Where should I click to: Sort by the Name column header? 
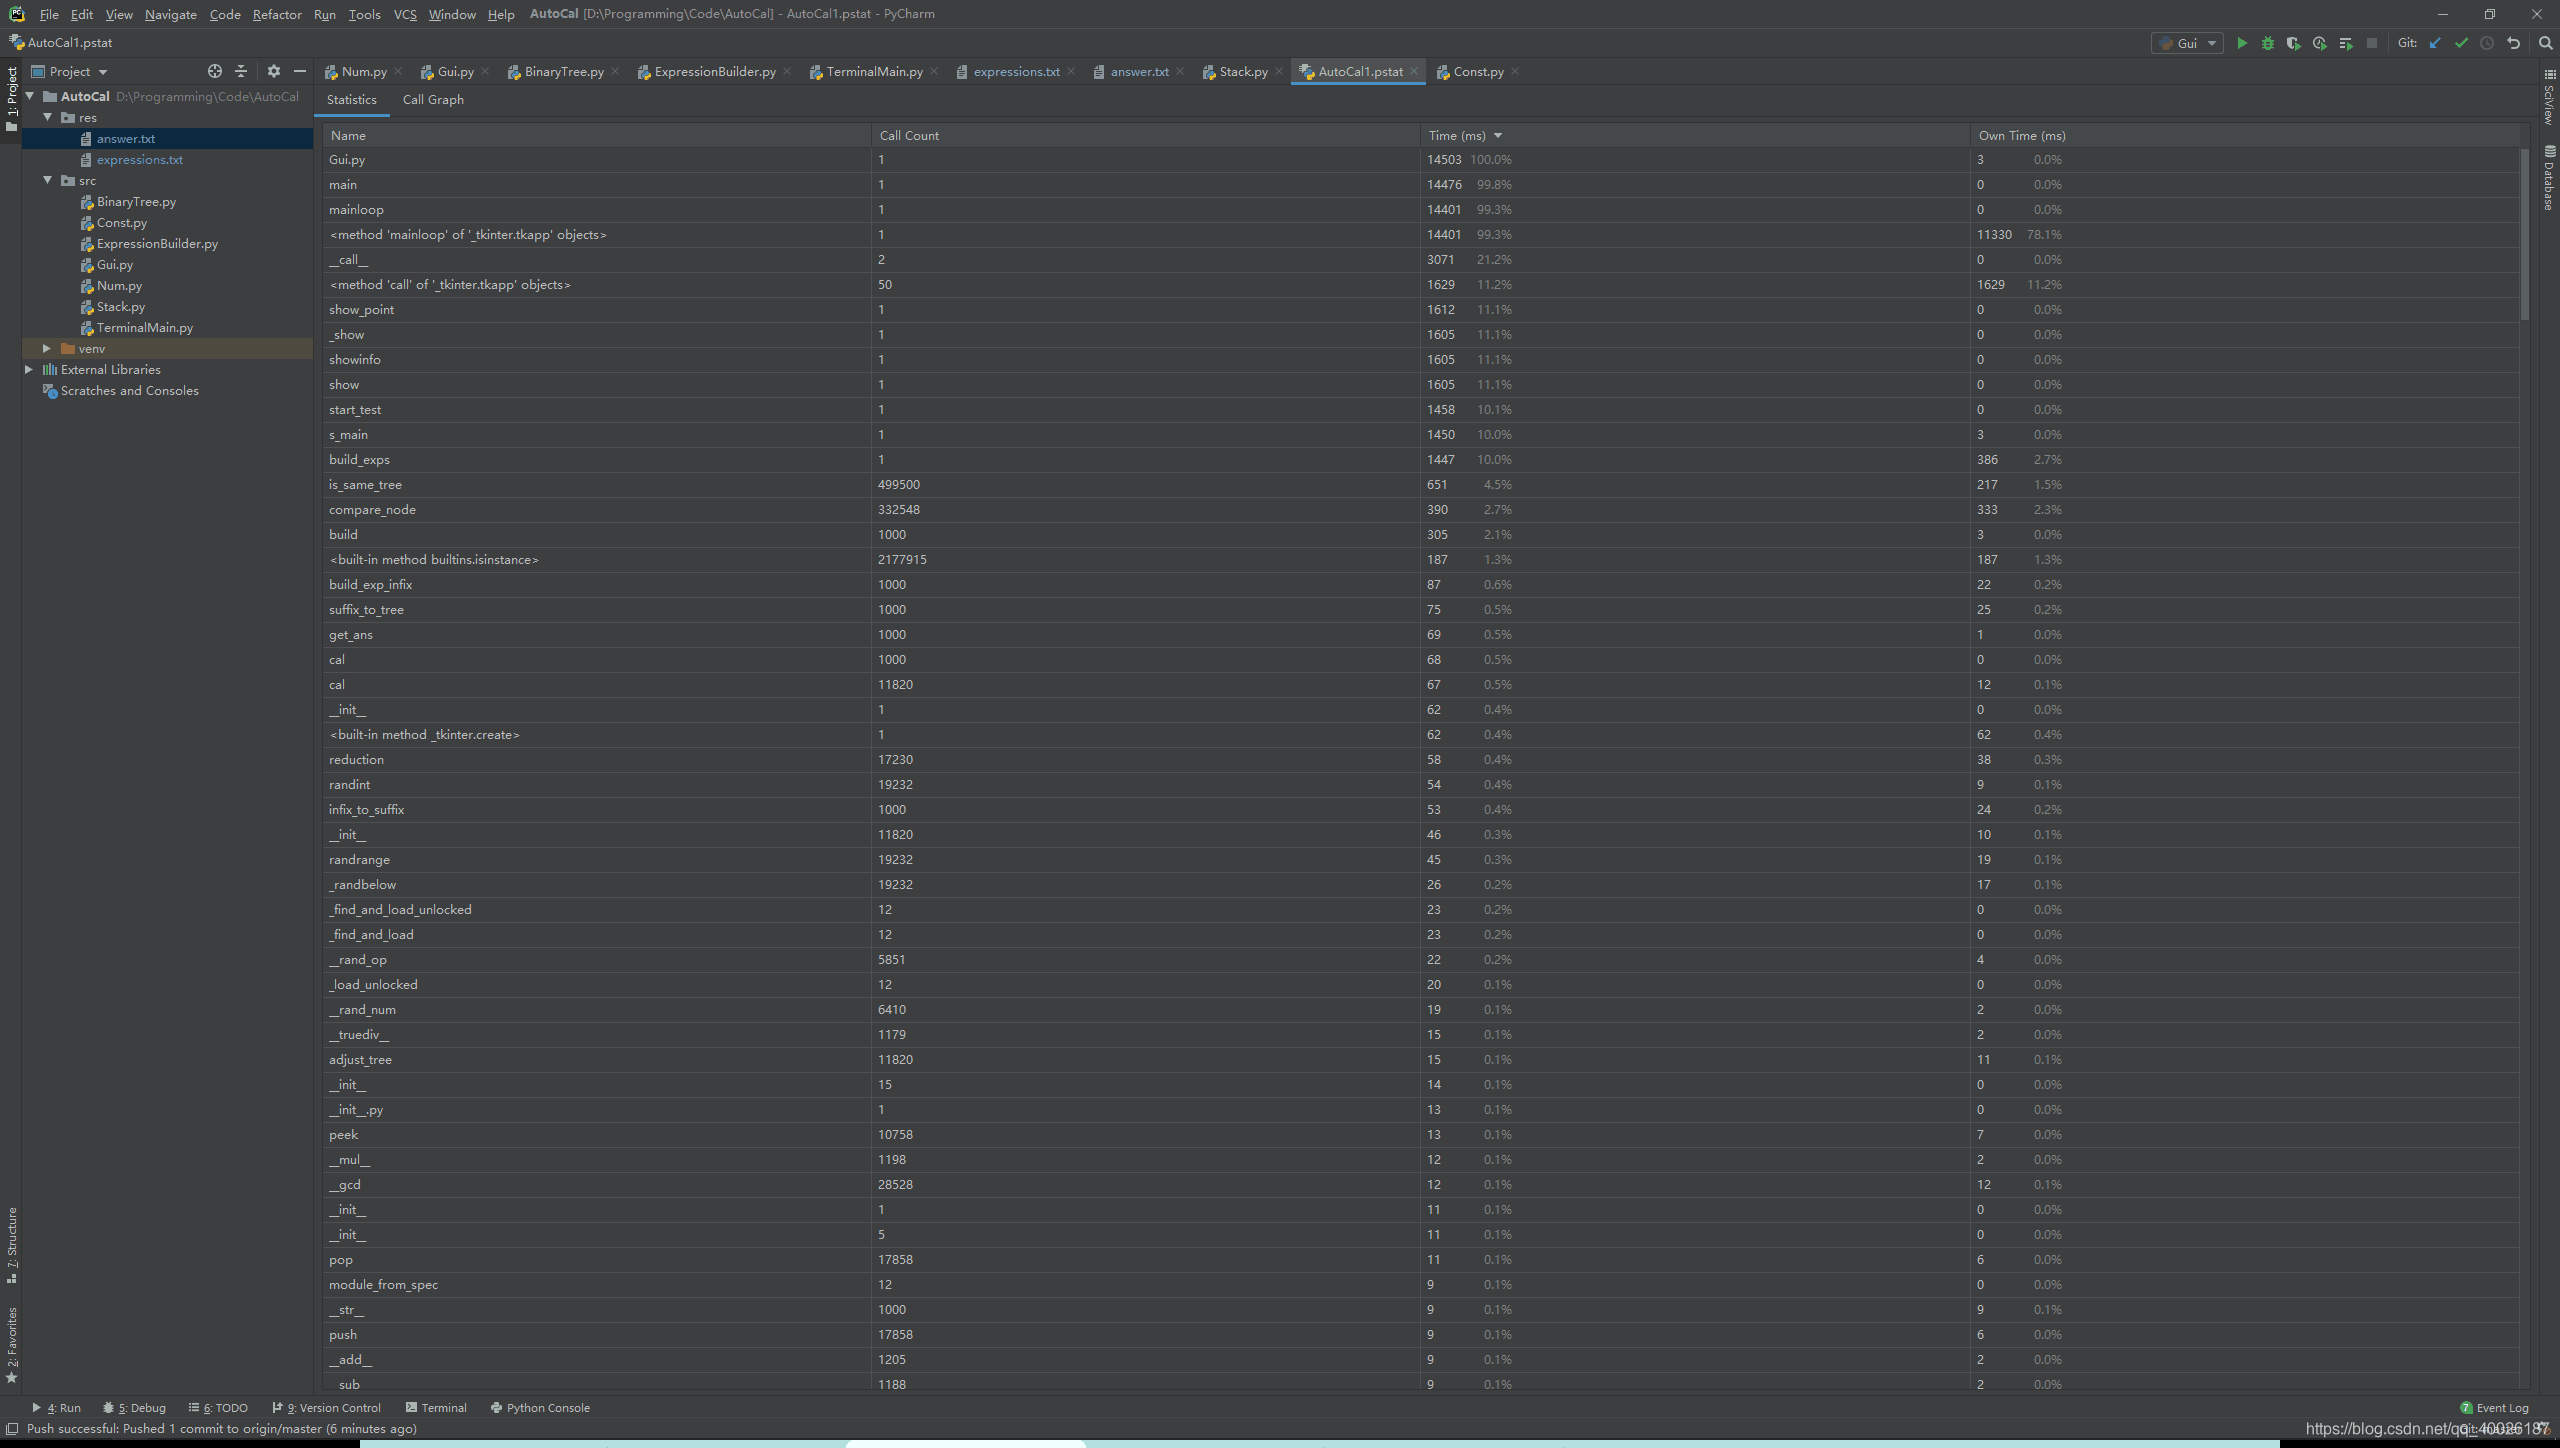596,135
